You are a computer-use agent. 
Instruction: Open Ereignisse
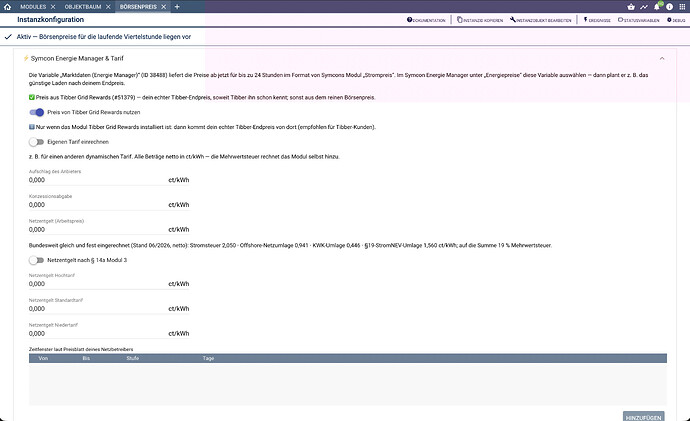pyautogui.click(x=597, y=20)
